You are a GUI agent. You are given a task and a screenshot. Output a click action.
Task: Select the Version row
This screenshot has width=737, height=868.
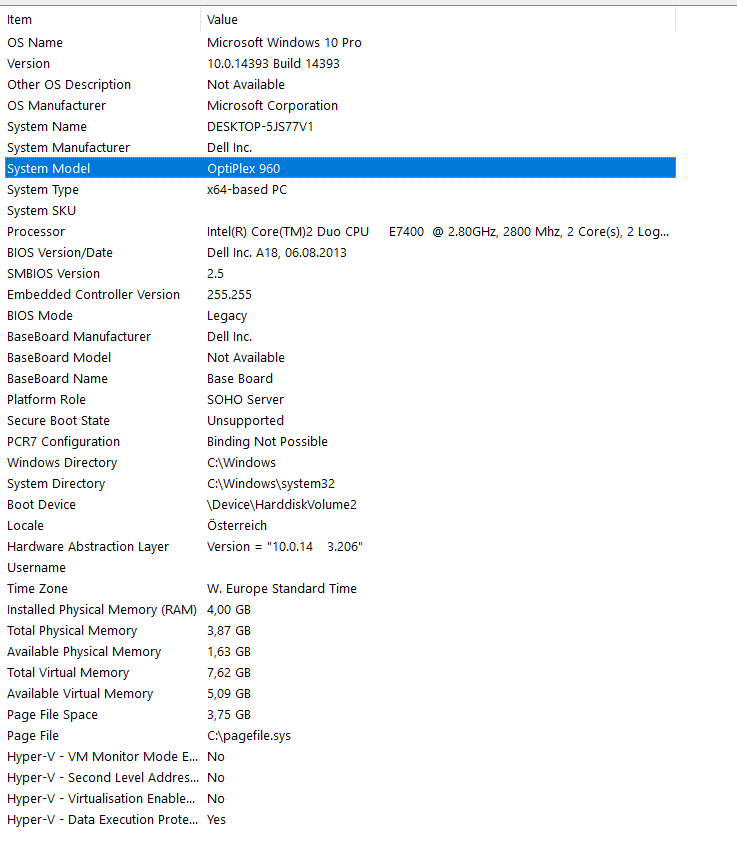coord(340,64)
